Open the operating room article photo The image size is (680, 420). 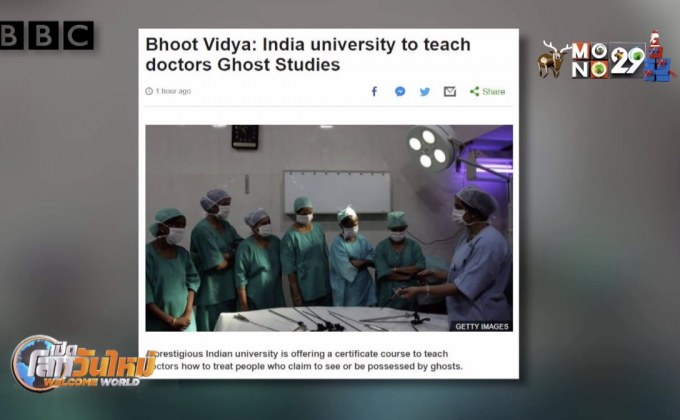(x=329, y=228)
